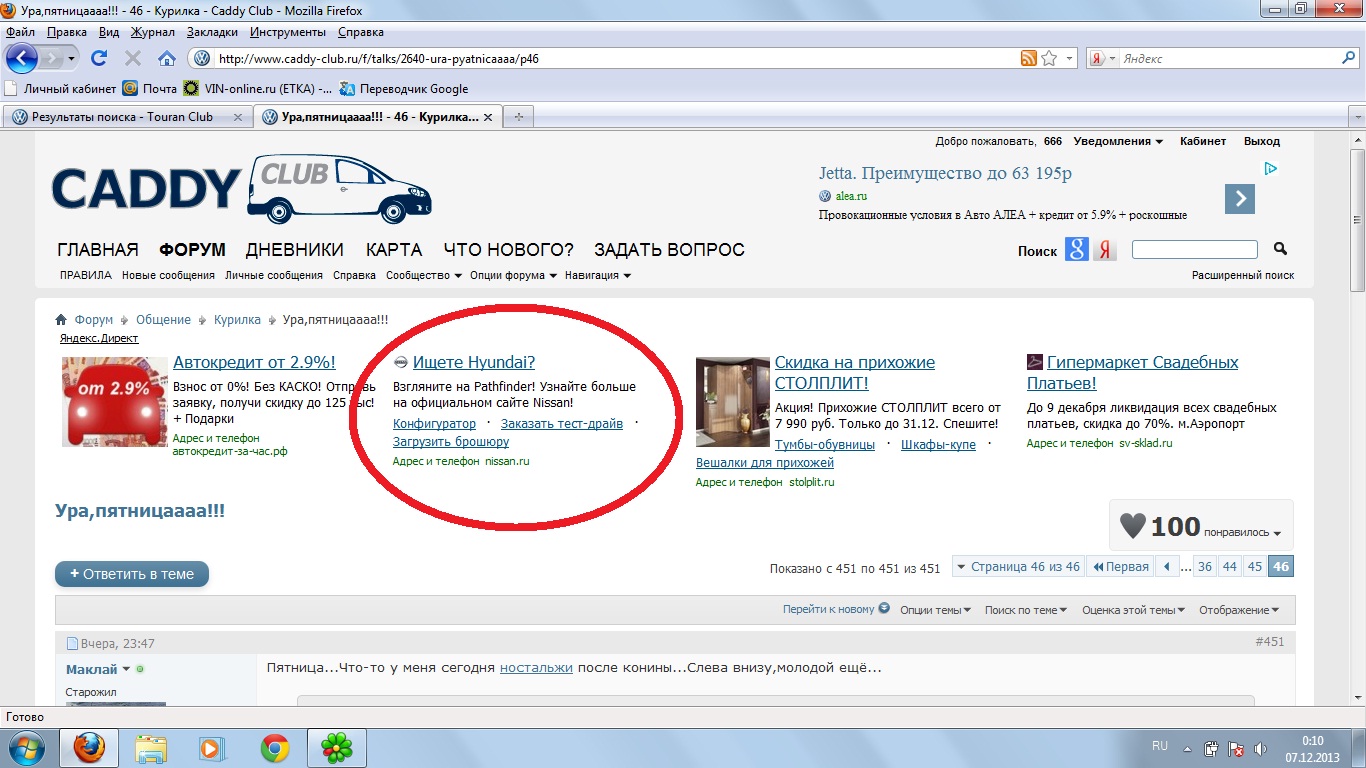The height and width of the screenshot is (768, 1366).
Task: Click red car autocredit ad thumbnail
Action: coord(113,402)
